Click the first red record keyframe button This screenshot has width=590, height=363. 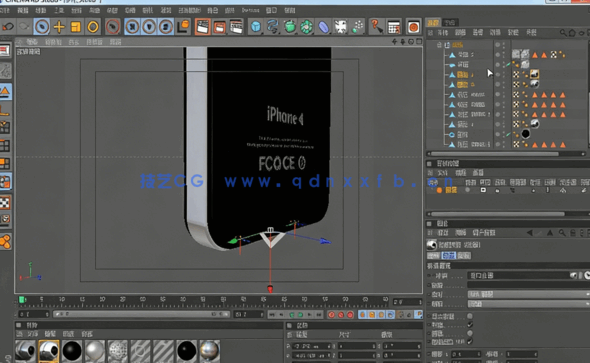331,314
